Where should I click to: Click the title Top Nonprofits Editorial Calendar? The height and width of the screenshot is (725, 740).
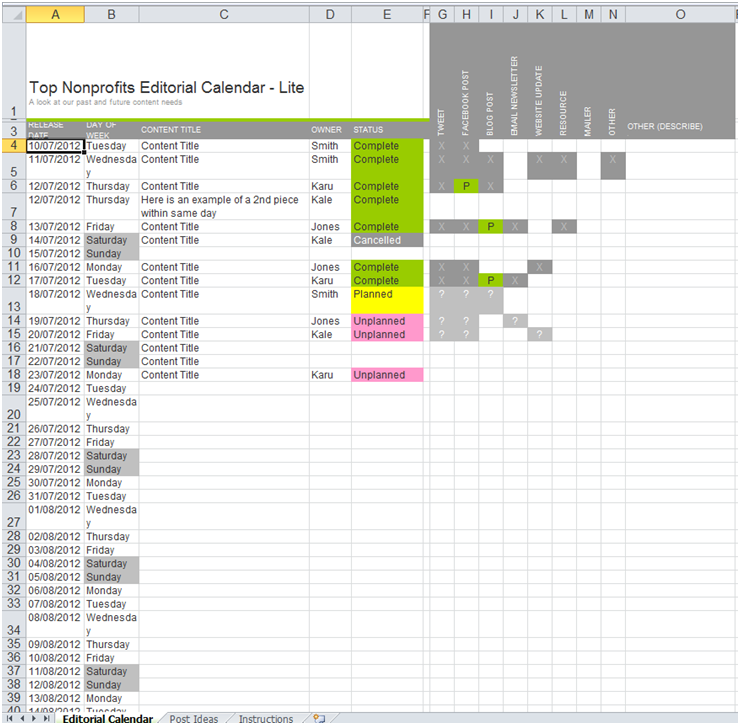pyautogui.click(x=167, y=87)
